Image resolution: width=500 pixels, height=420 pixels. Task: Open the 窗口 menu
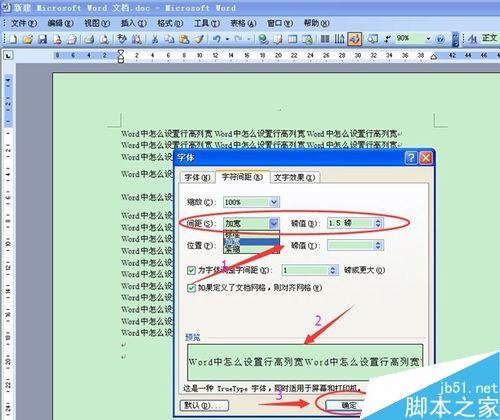(x=280, y=23)
